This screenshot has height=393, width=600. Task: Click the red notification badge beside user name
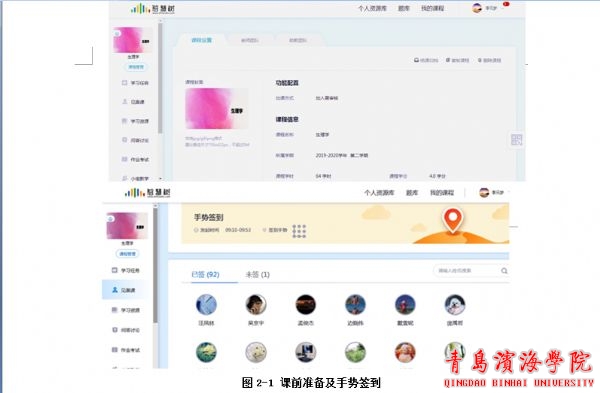506,4
